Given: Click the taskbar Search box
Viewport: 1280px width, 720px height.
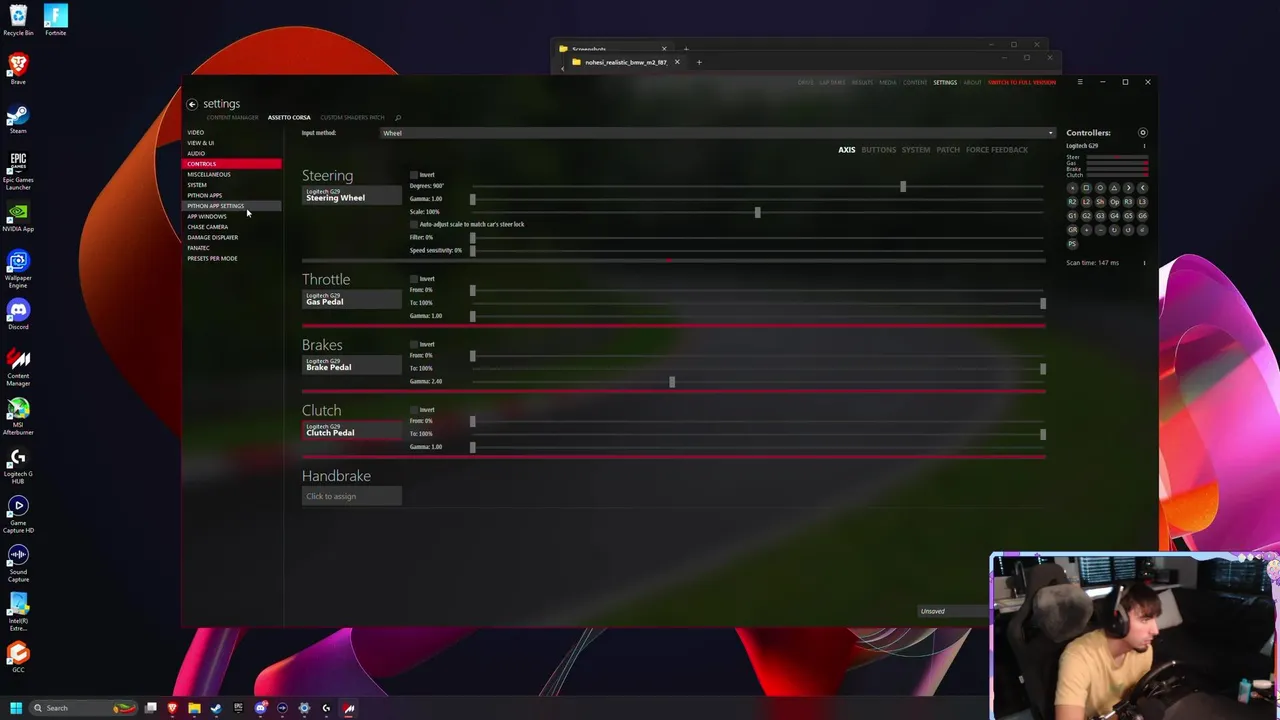Looking at the screenshot, I should 85,708.
